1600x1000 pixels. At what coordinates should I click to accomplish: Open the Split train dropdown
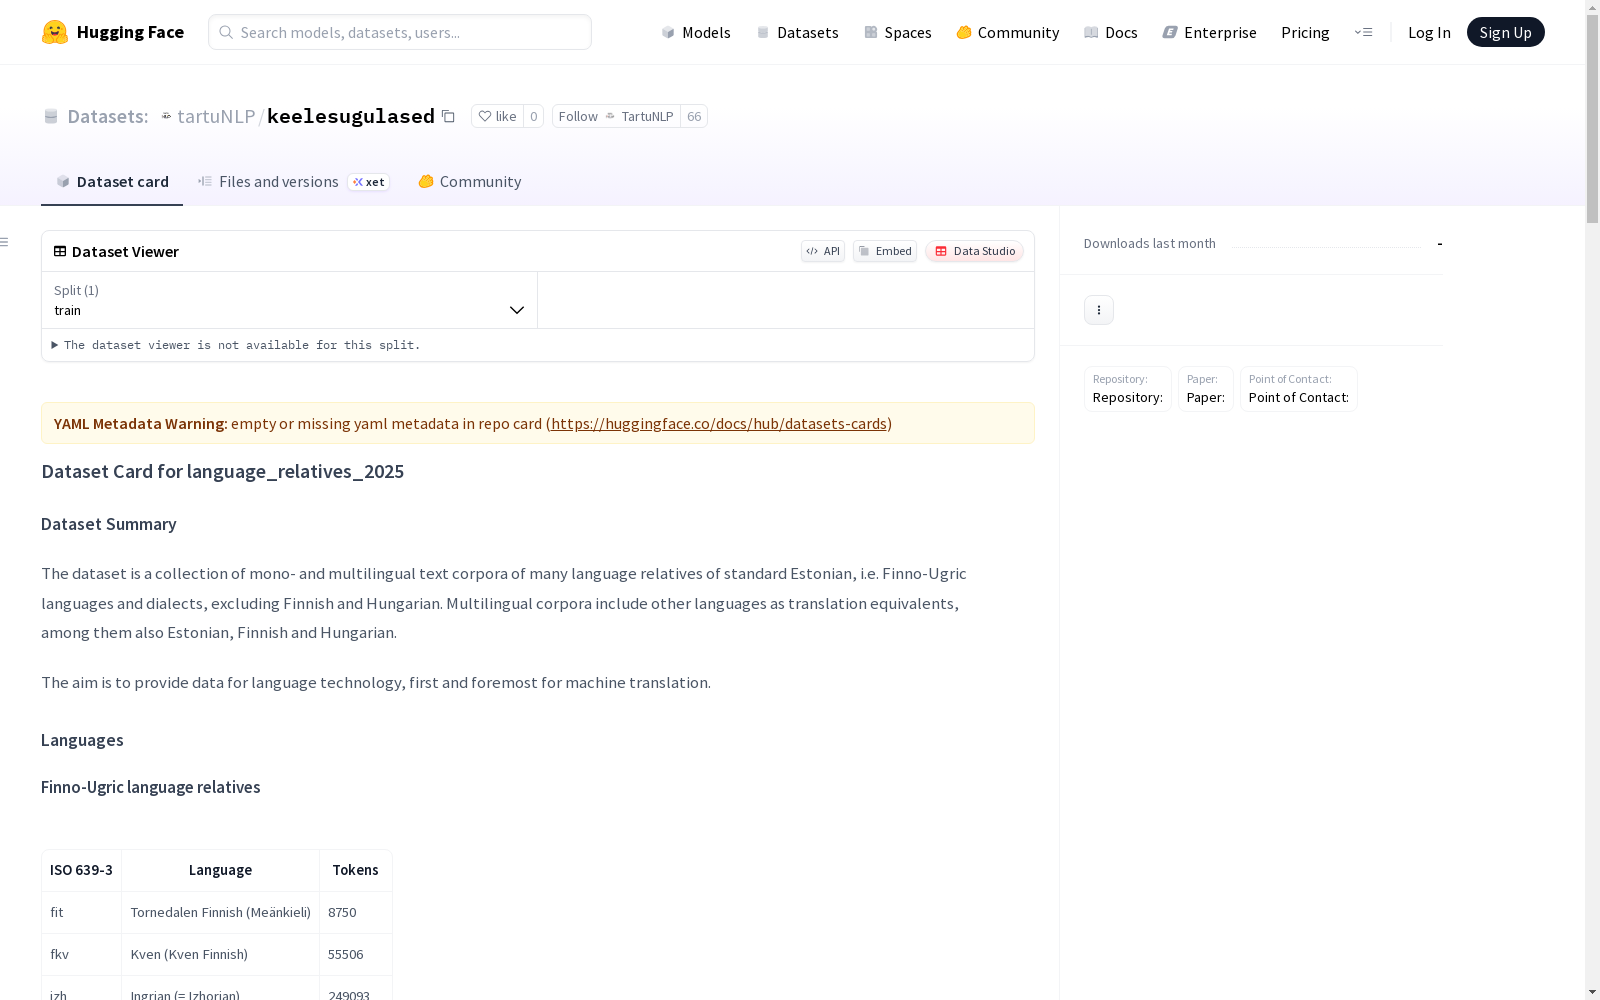[x=289, y=300]
